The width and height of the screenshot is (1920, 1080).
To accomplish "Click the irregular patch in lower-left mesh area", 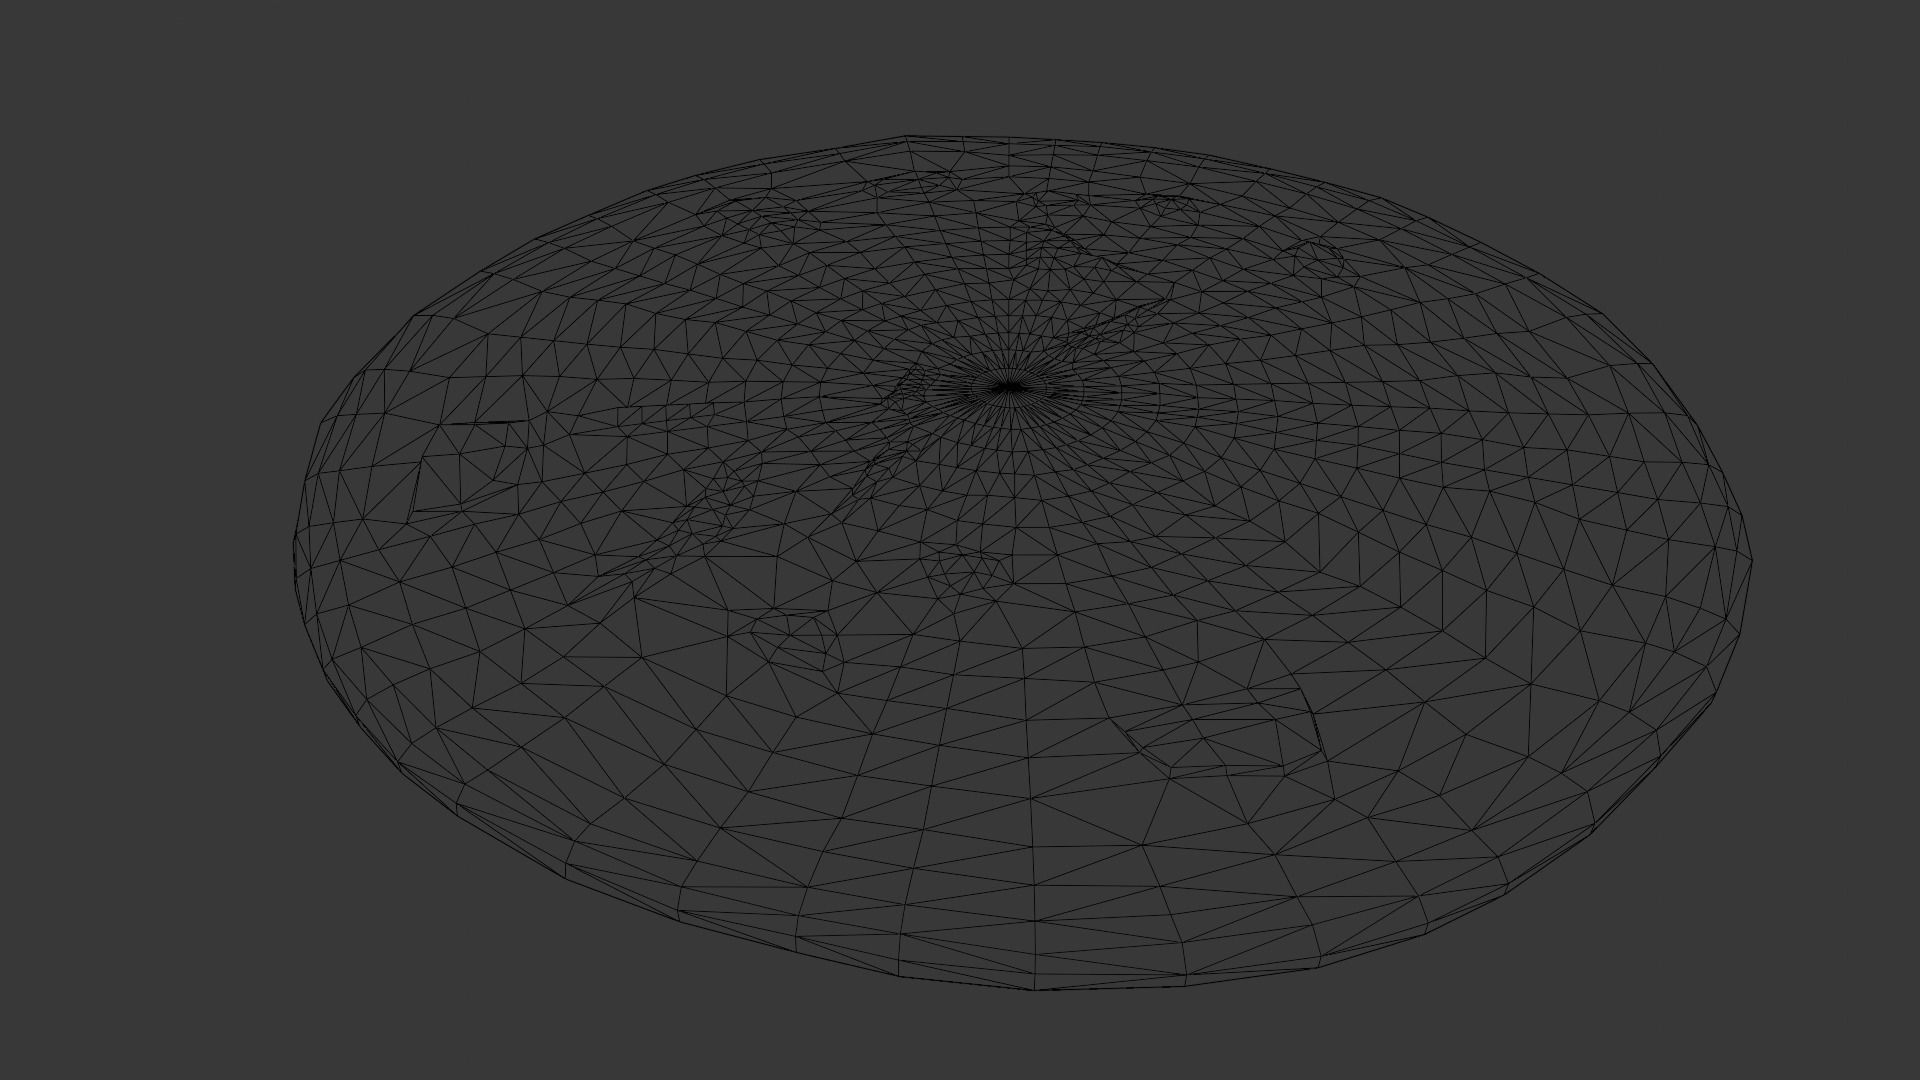I will pos(795,638).
